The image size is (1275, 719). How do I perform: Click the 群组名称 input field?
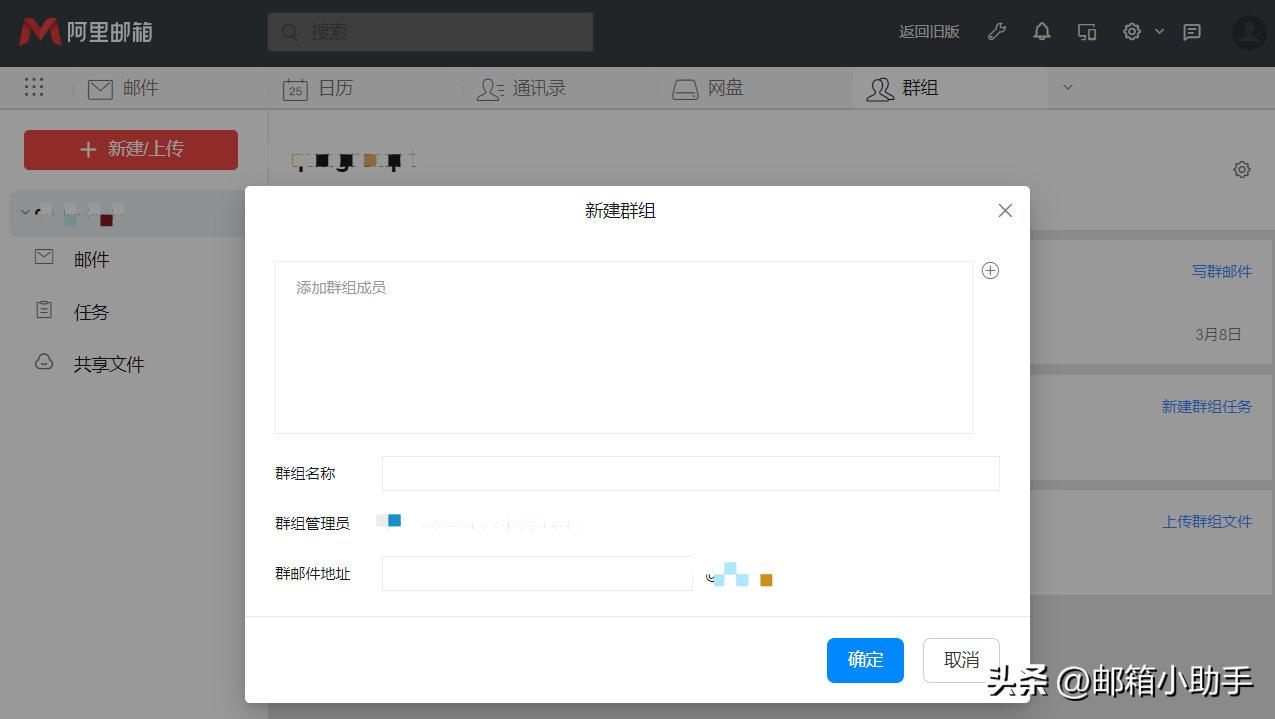pos(690,474)
